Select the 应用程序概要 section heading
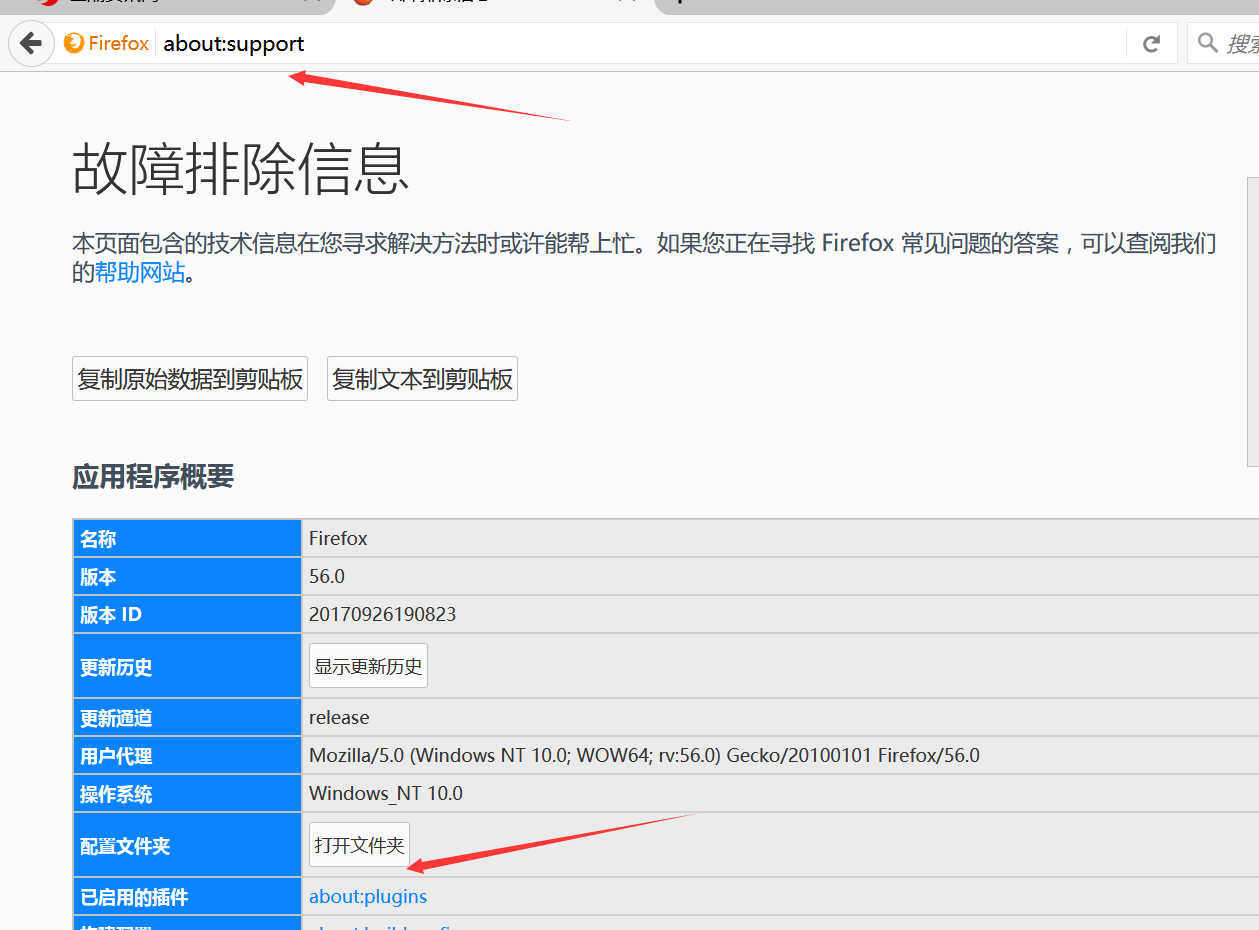Image resolution: width=1259 pixels, height=930 pixels. pos(153,477)
